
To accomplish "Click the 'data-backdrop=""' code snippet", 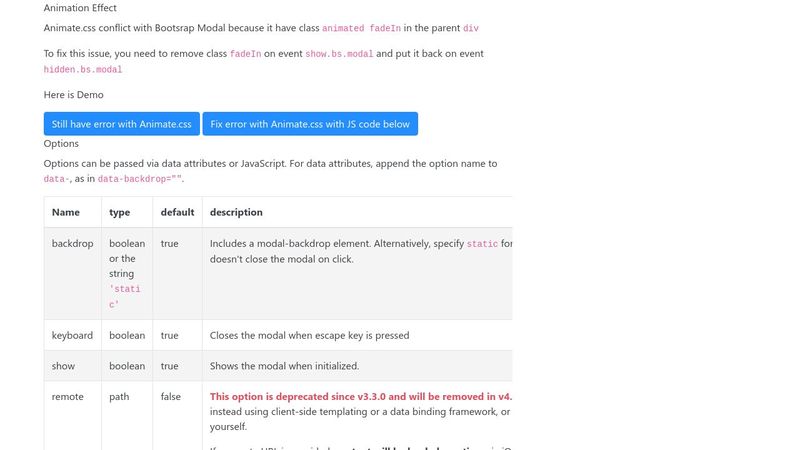I will coord(140,179).
